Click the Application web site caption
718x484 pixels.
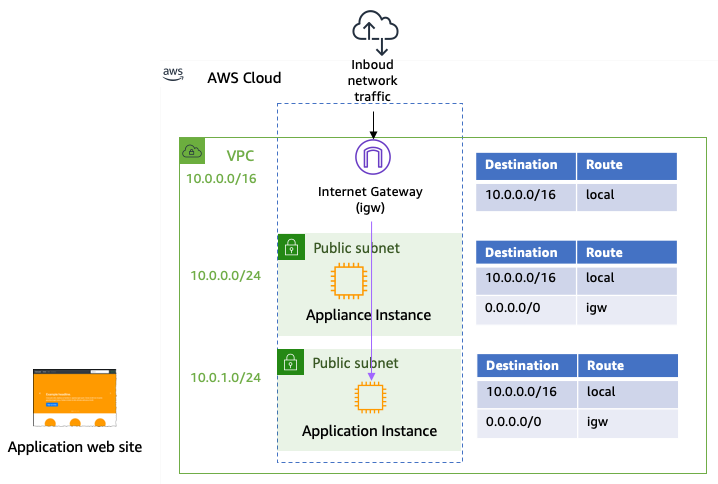click(x=75, y=447)
